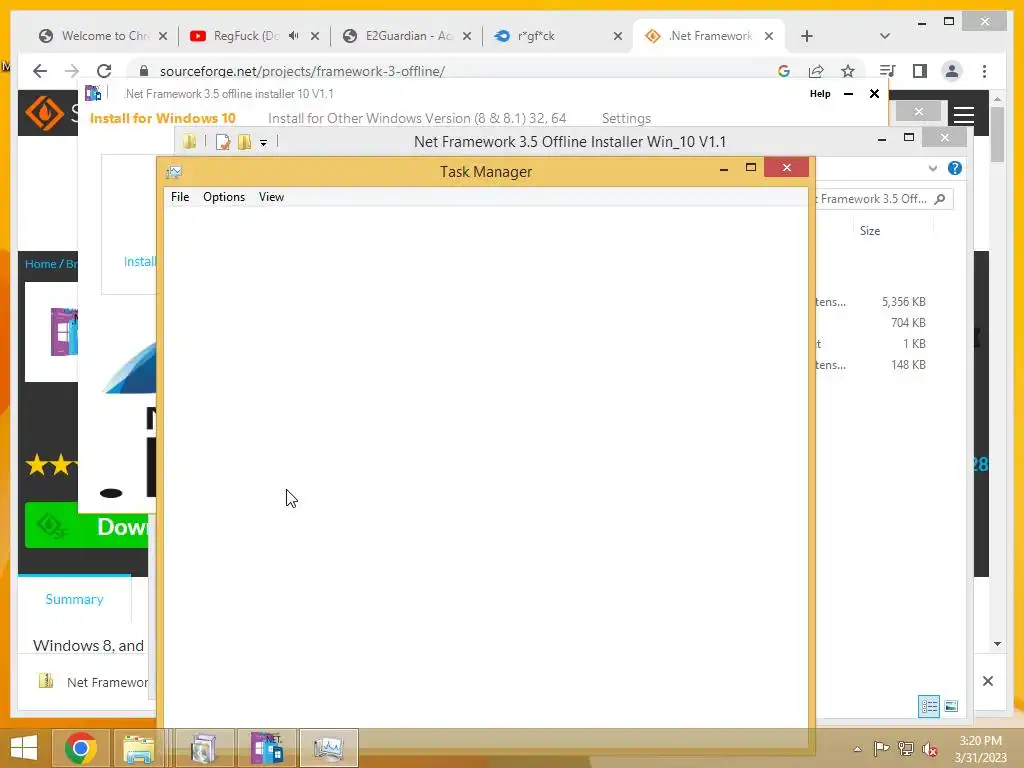Viewport: 1024px width, 768px height.
Task: Click the green Download button
Action: click(86, 526)
